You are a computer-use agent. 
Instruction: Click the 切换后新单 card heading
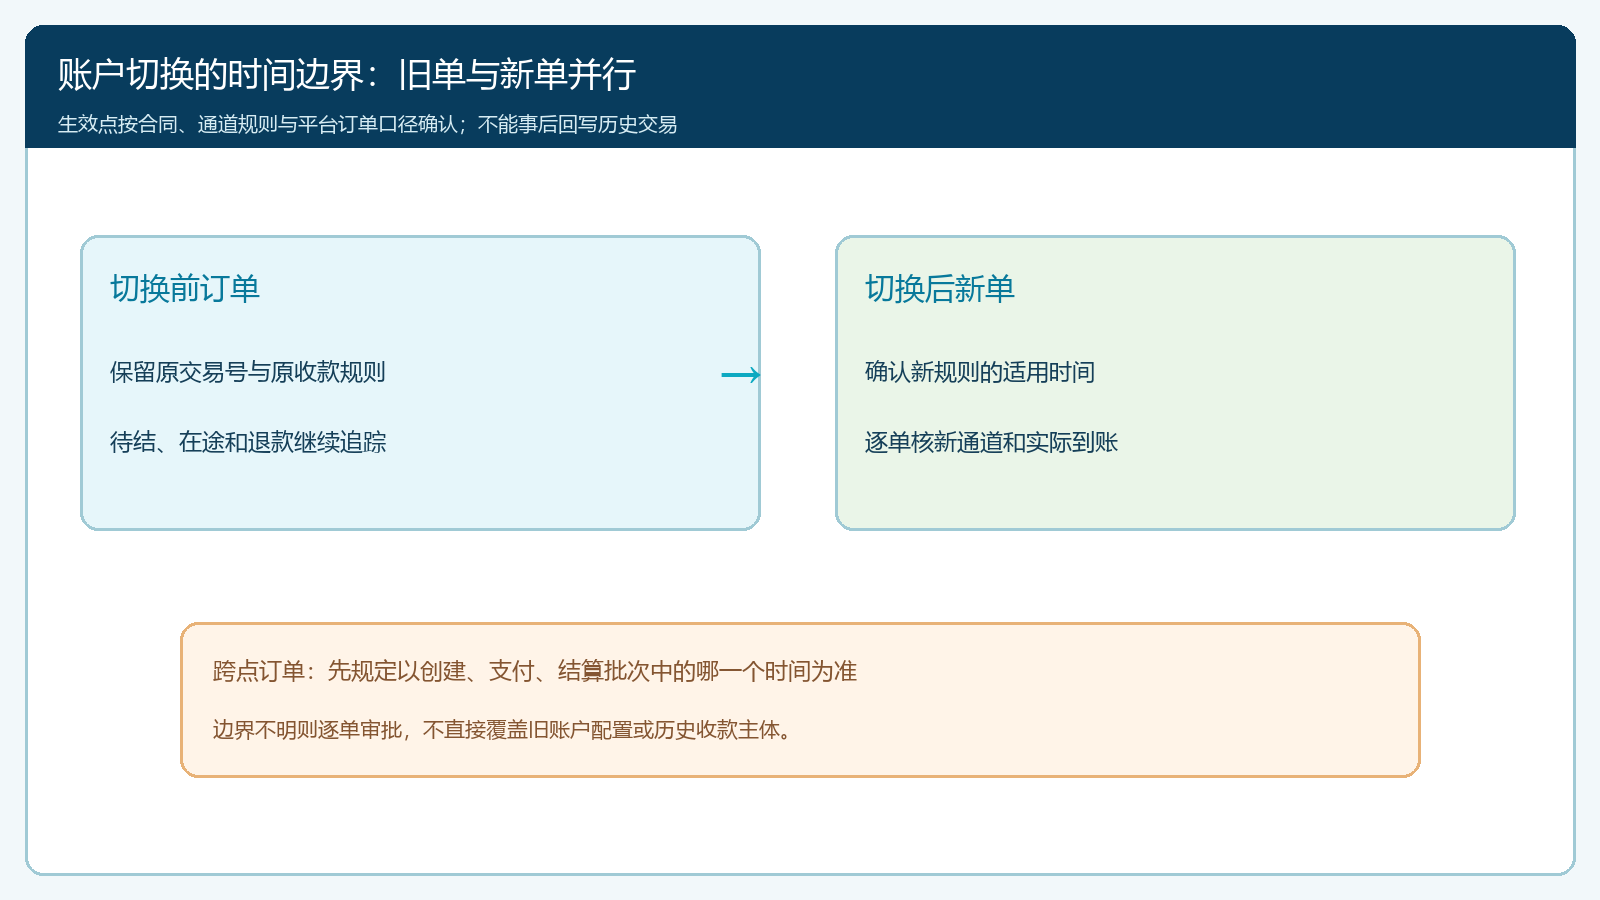940,289
